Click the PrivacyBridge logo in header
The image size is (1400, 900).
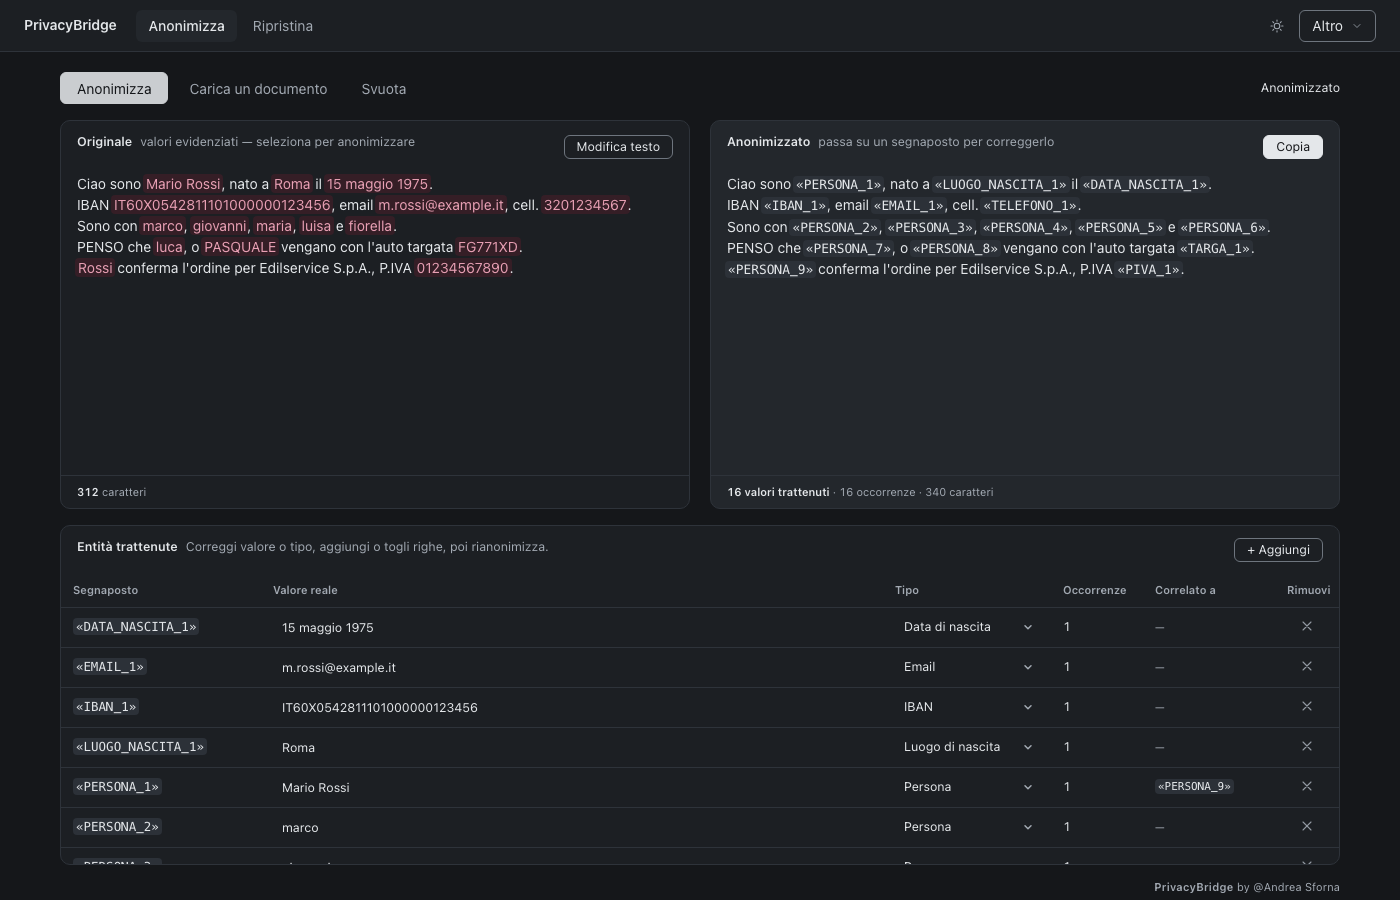pyautogui.click(x=70, y=25)
